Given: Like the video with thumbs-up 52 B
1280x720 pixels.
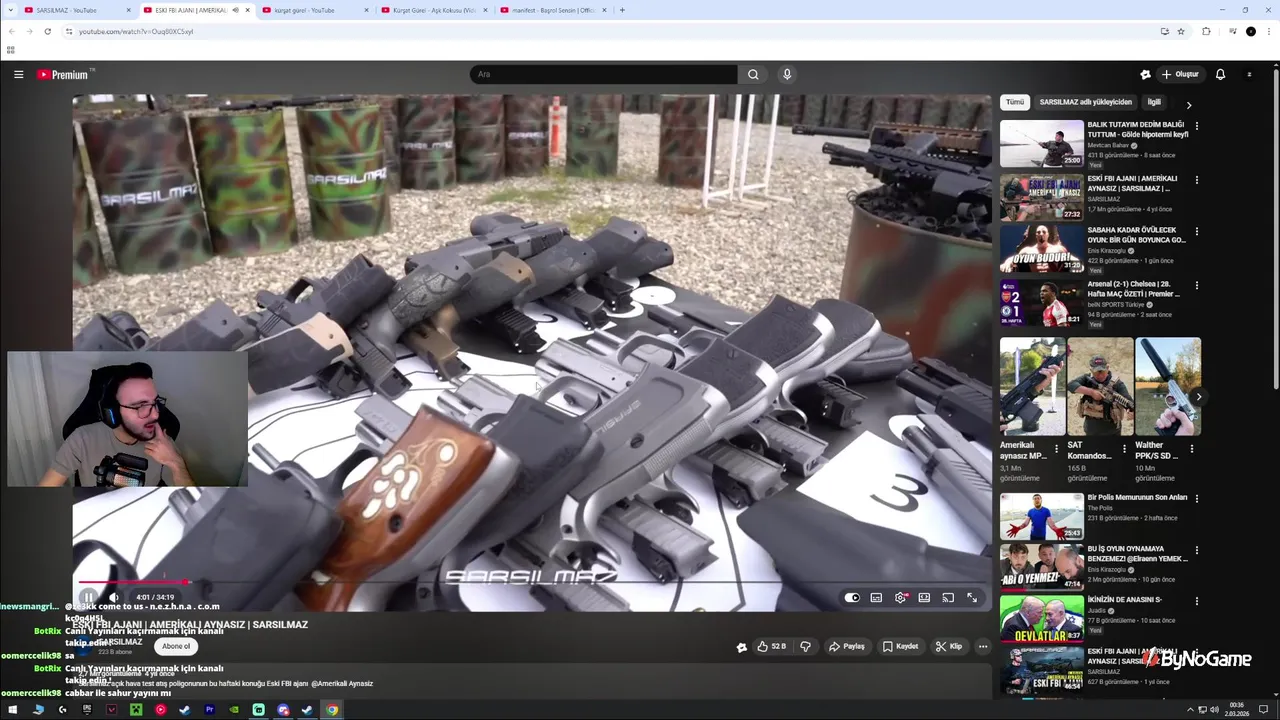Looking at the screenshot, I should tap(771, 646).
